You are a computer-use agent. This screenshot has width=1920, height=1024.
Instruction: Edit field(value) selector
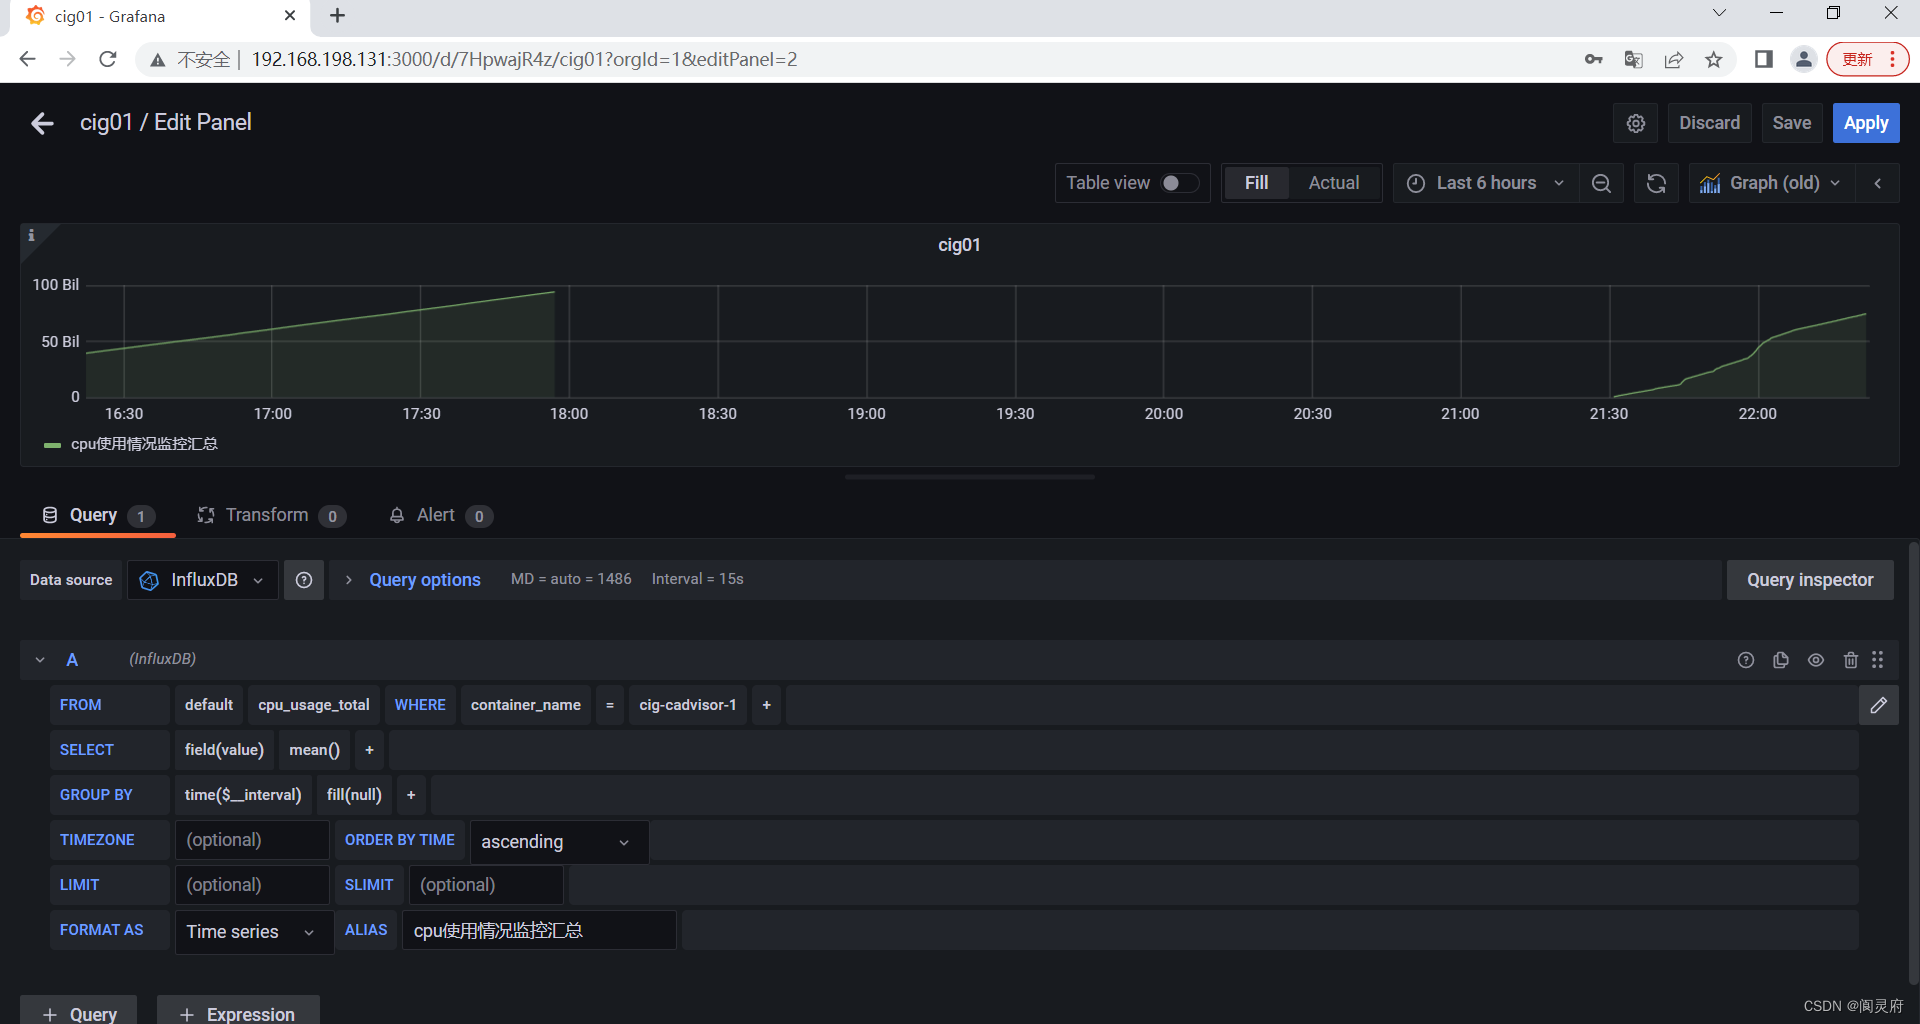224,750
